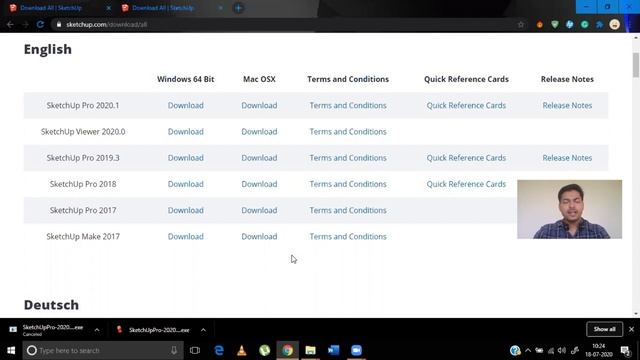Show all downloads
Viewport: 640px width, 360px height.
click(604, 329)
